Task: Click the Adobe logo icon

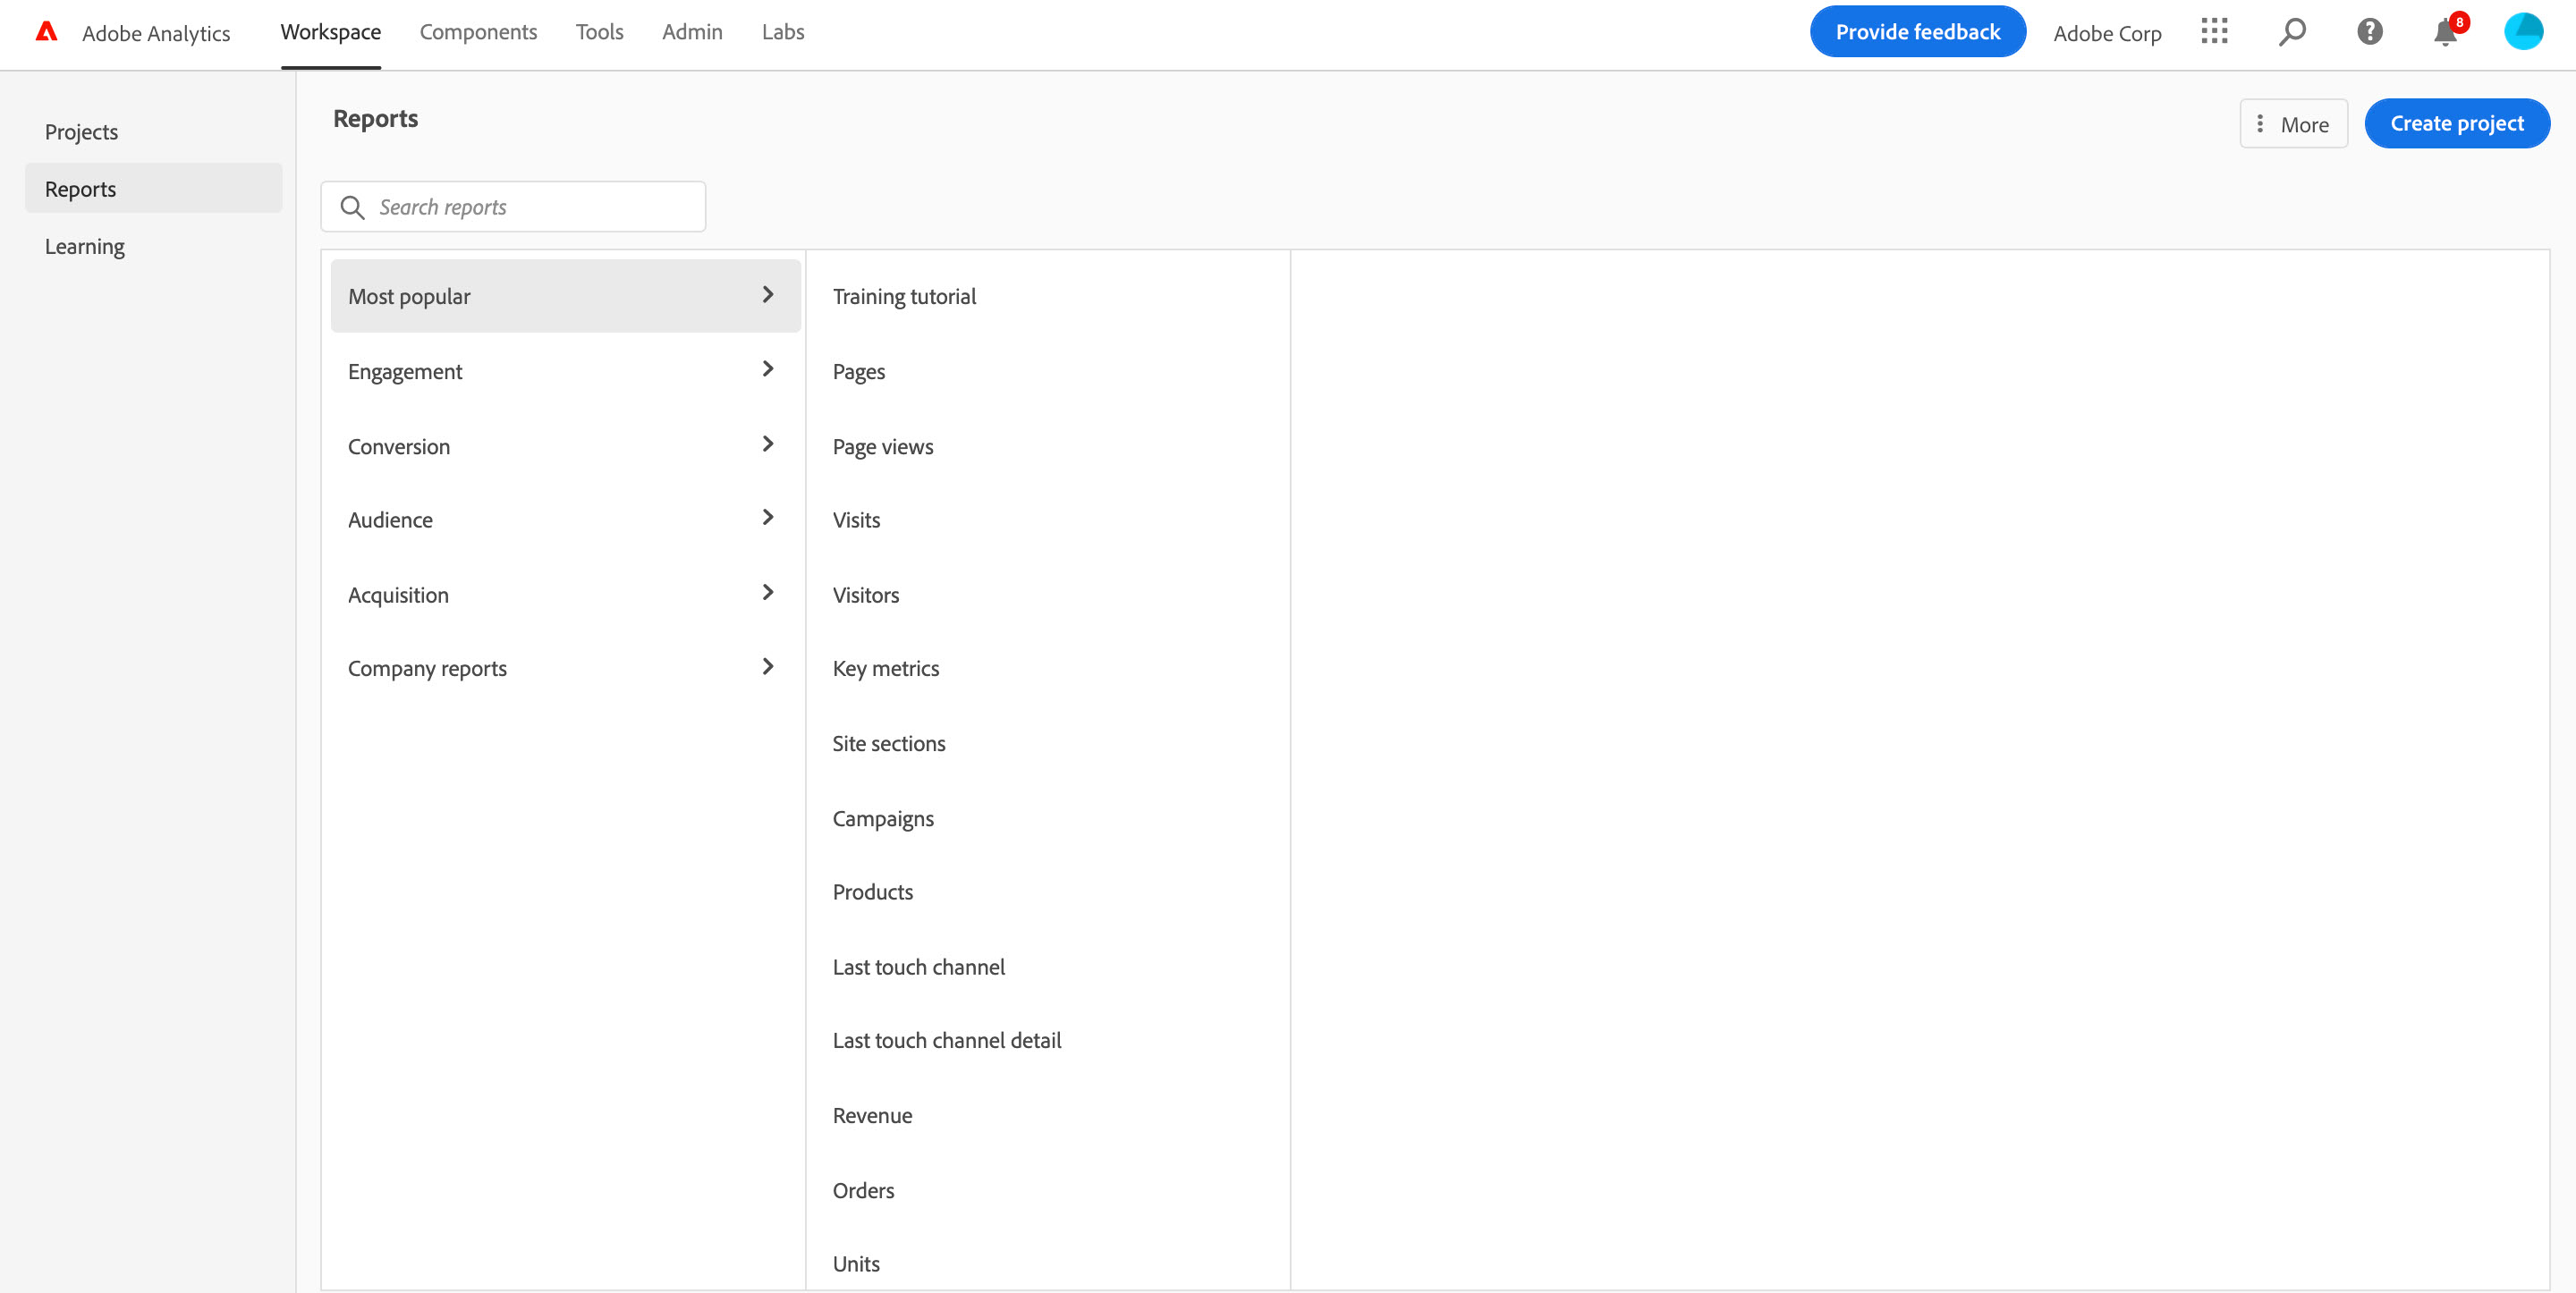Action: pos(46,32)
